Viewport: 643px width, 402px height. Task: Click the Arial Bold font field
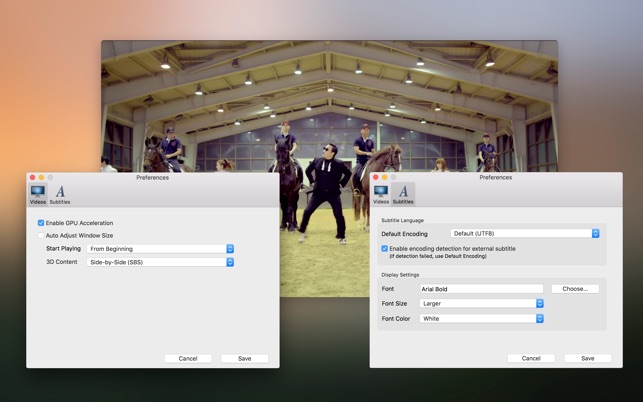tap(482, 289)
